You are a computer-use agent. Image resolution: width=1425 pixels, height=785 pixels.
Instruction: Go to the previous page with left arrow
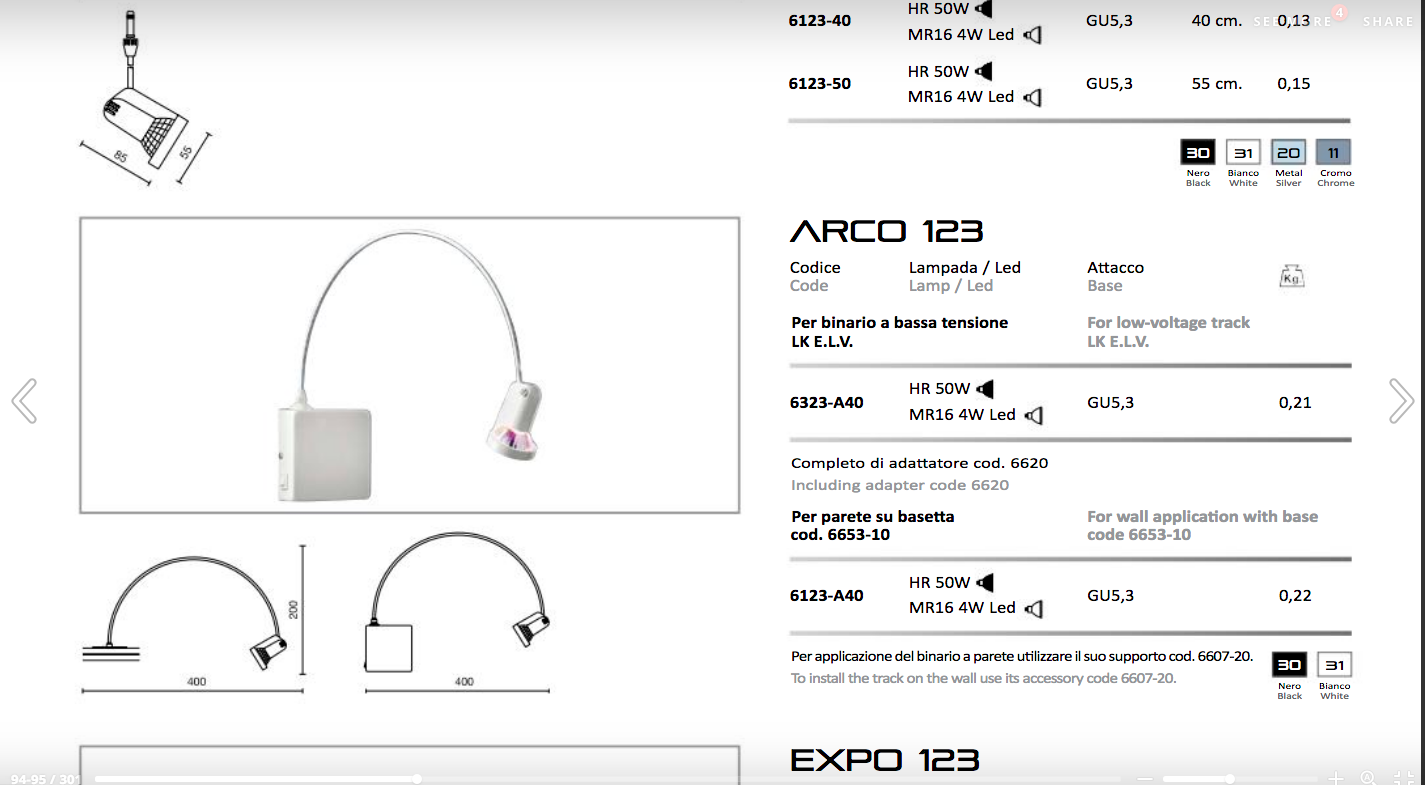24,401
